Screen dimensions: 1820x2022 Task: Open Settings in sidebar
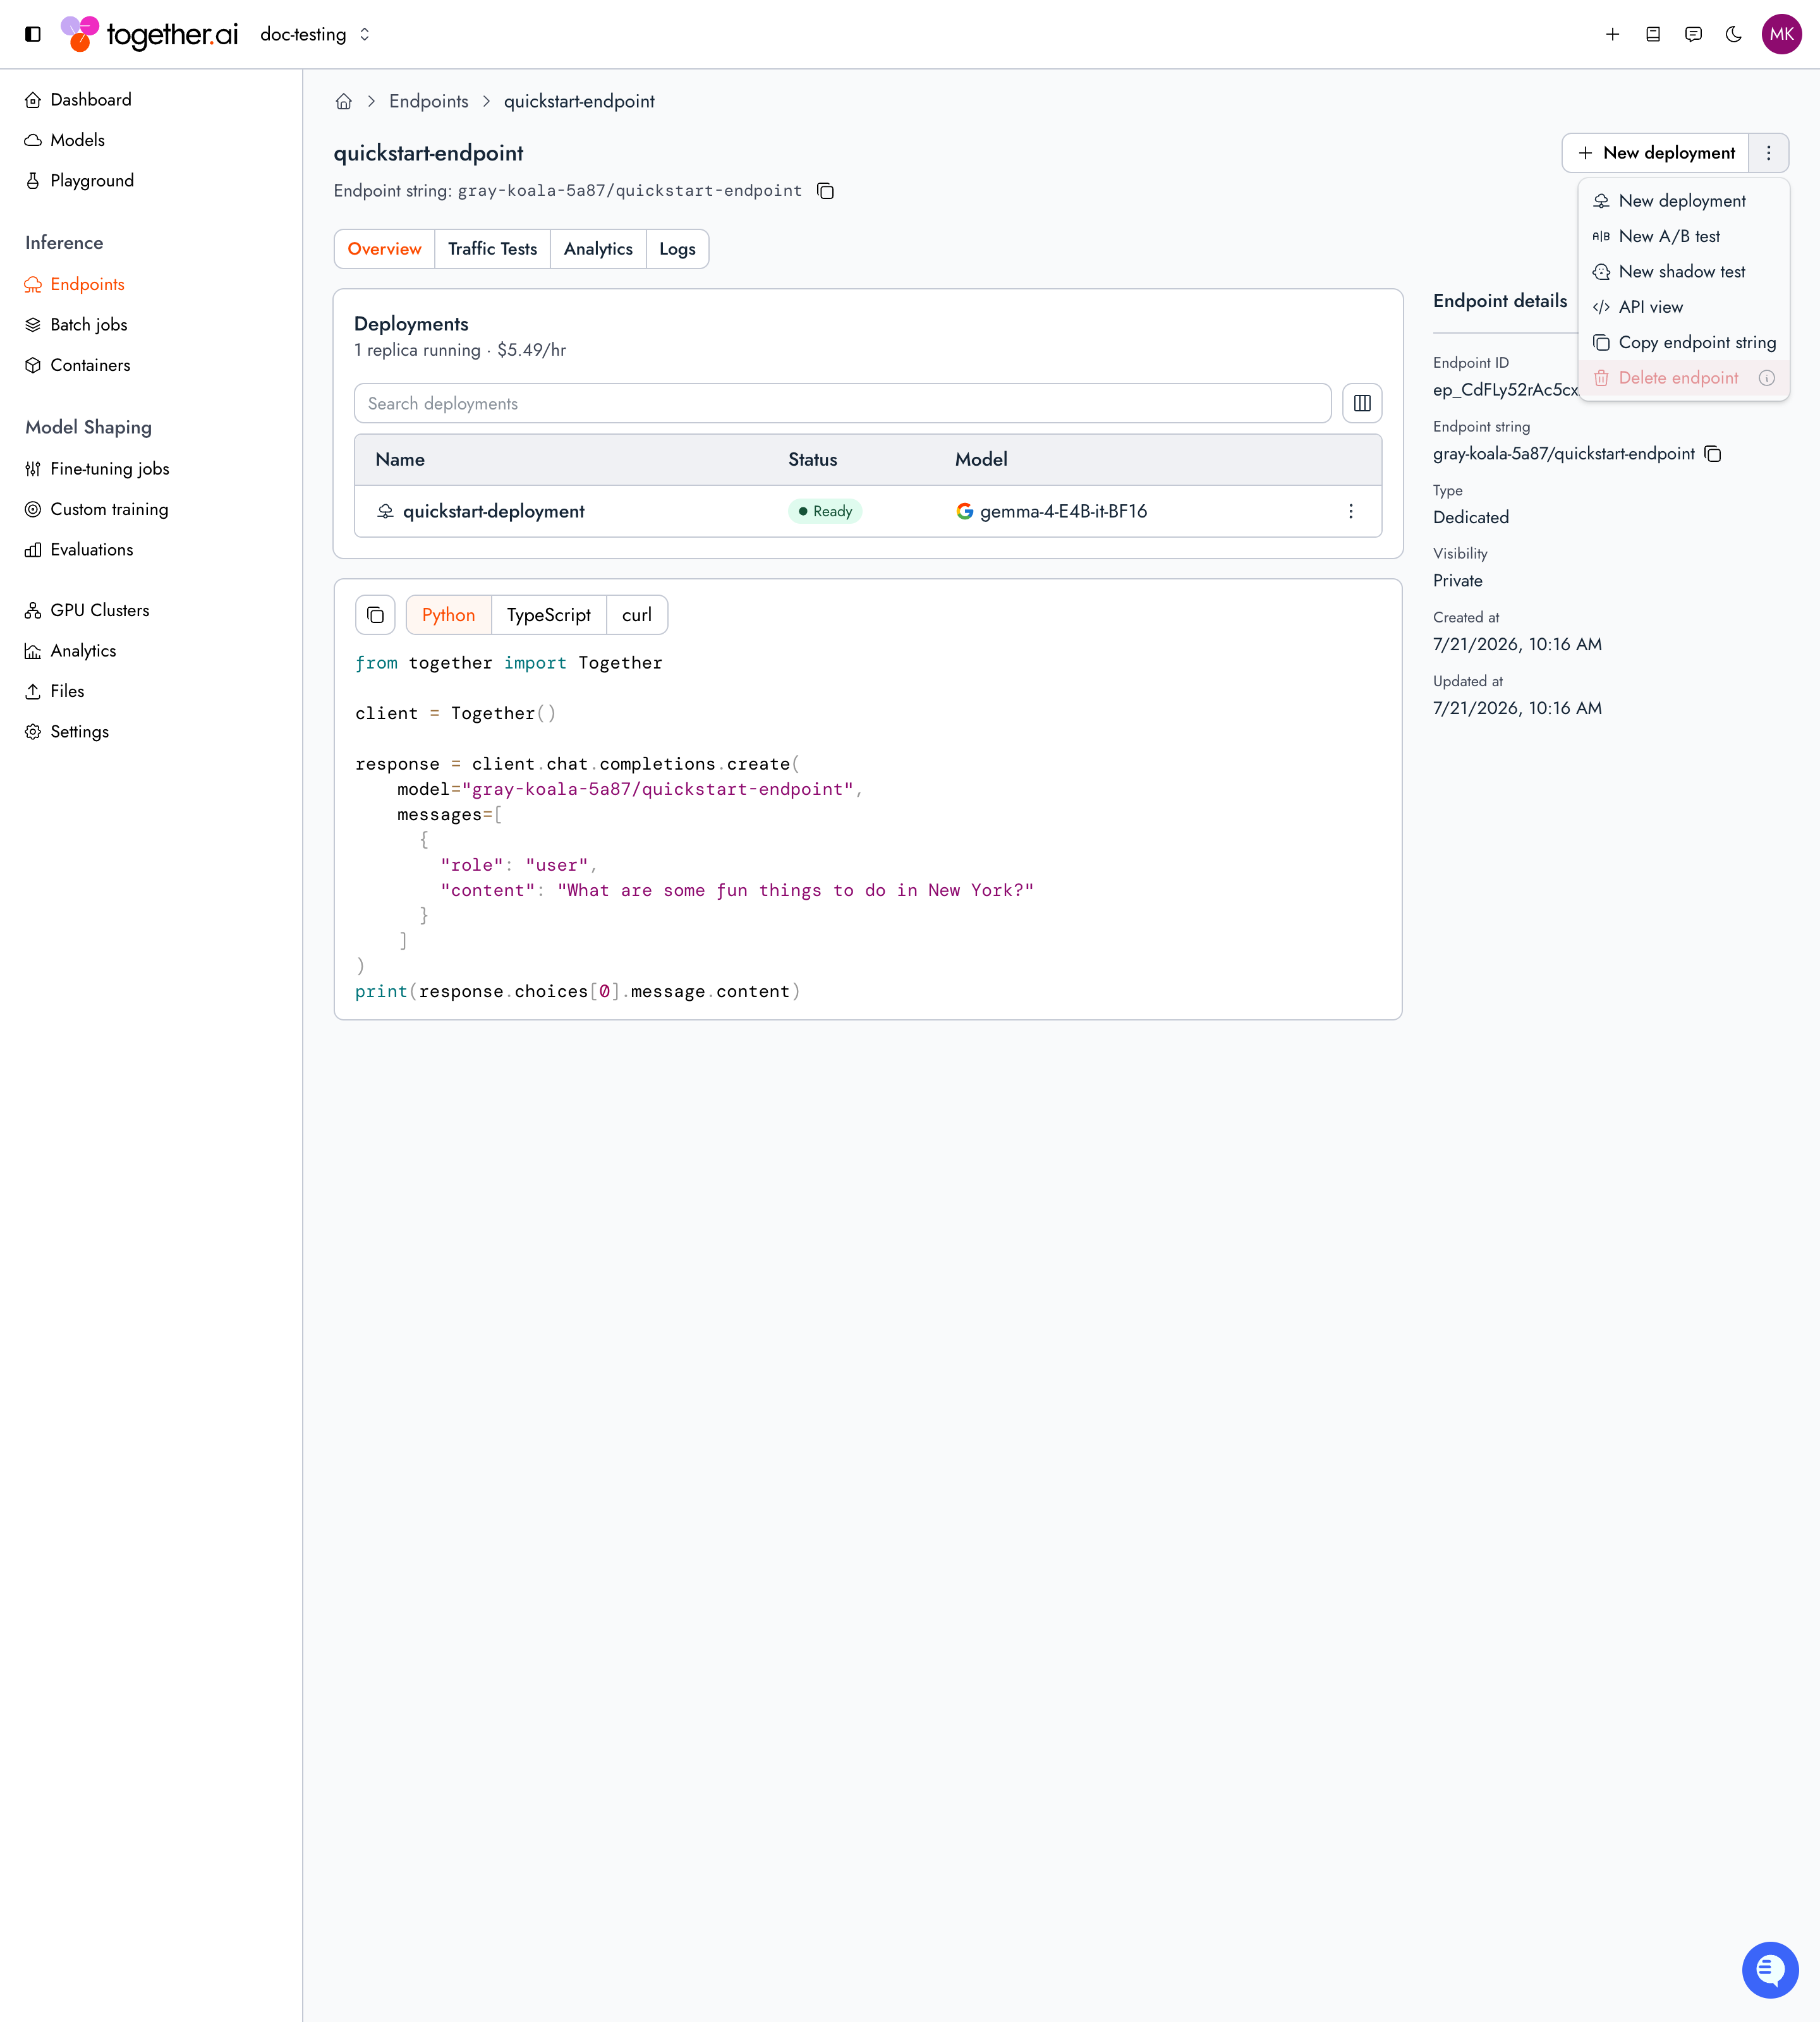click(67, 732)
